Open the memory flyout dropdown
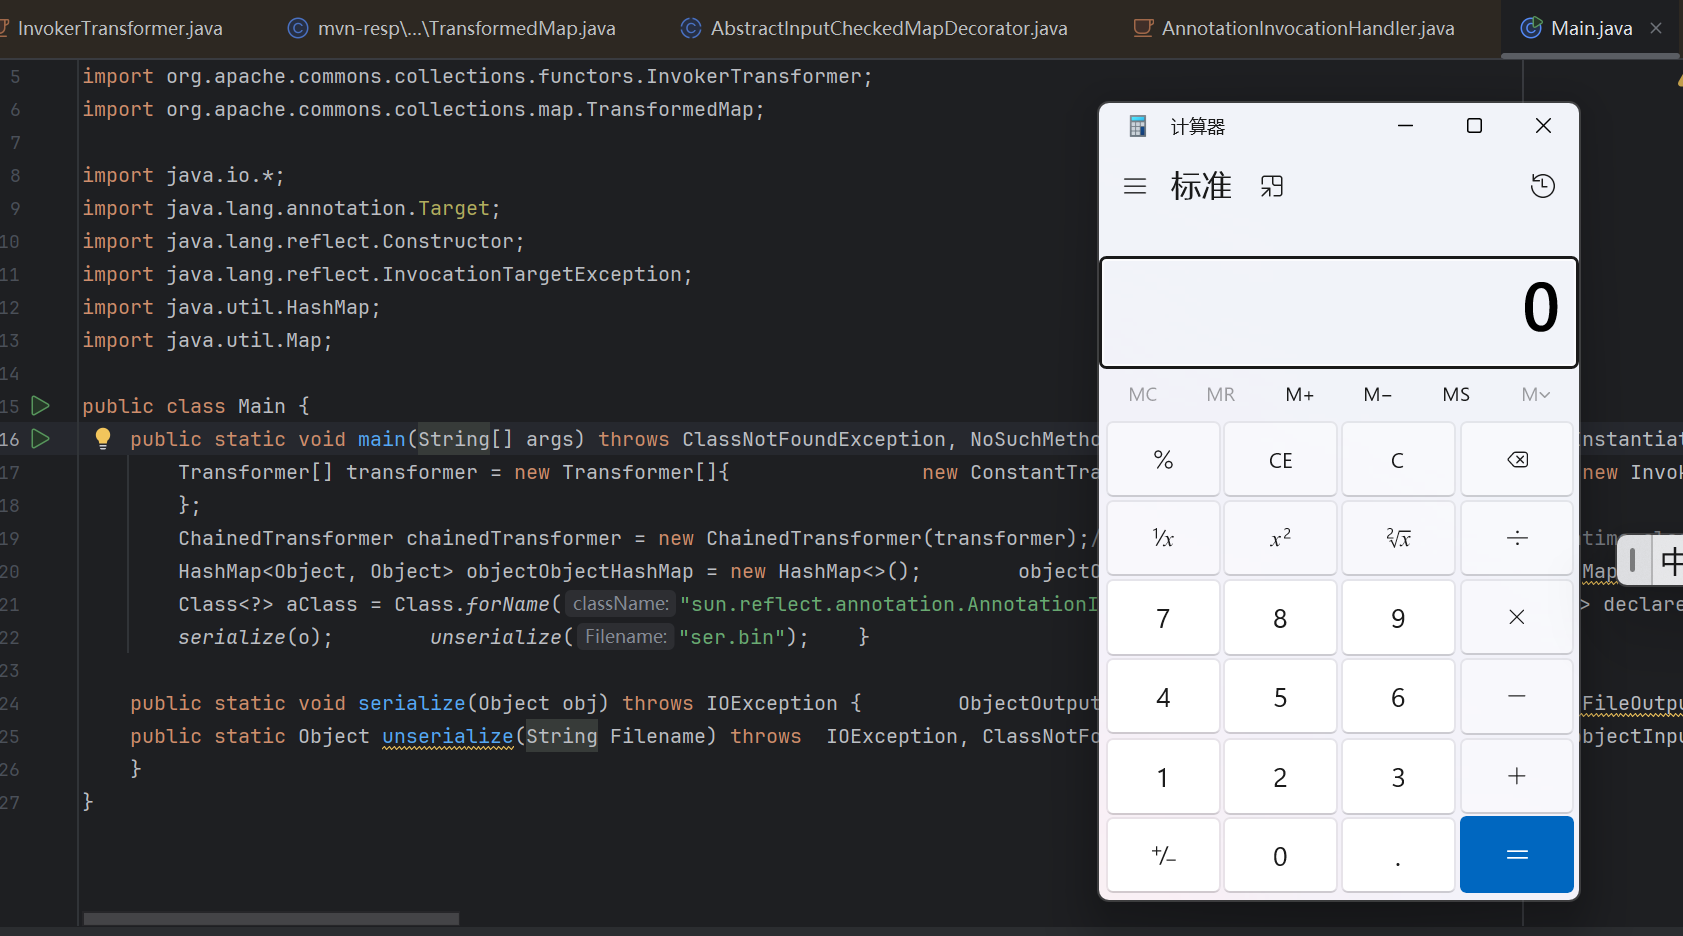The width and height of the screenshot is (1683, 936). click(x=1536, y=394)
